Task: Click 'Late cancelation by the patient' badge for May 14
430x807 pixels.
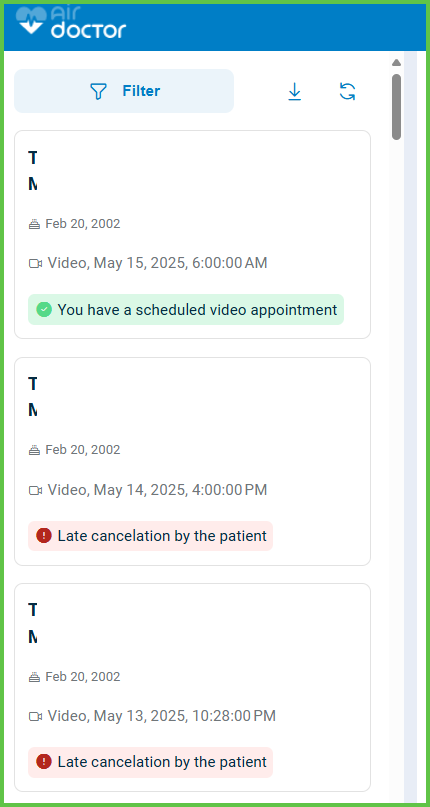Action: coord(150,536)
